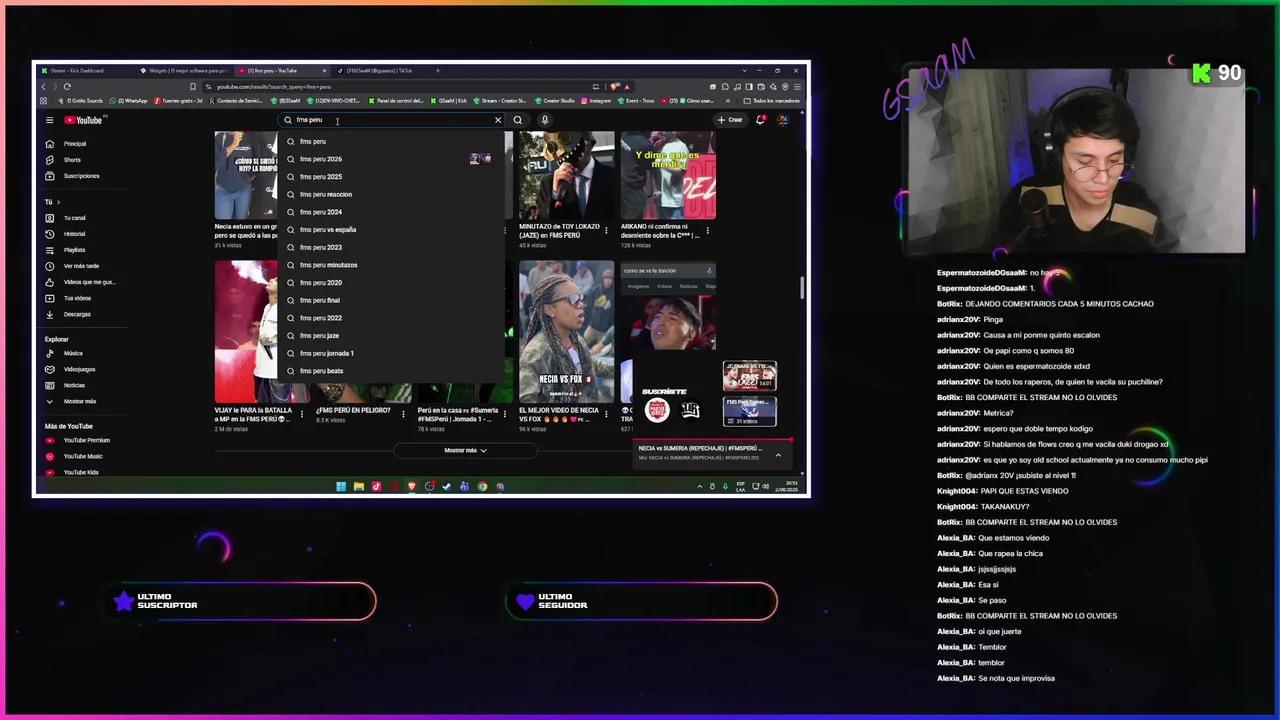Open the EL MEJOR VIDEO DE NECIA thumbnail
Image resolution: width=1280 pixels, height=720 pixels.
point(566,331)
